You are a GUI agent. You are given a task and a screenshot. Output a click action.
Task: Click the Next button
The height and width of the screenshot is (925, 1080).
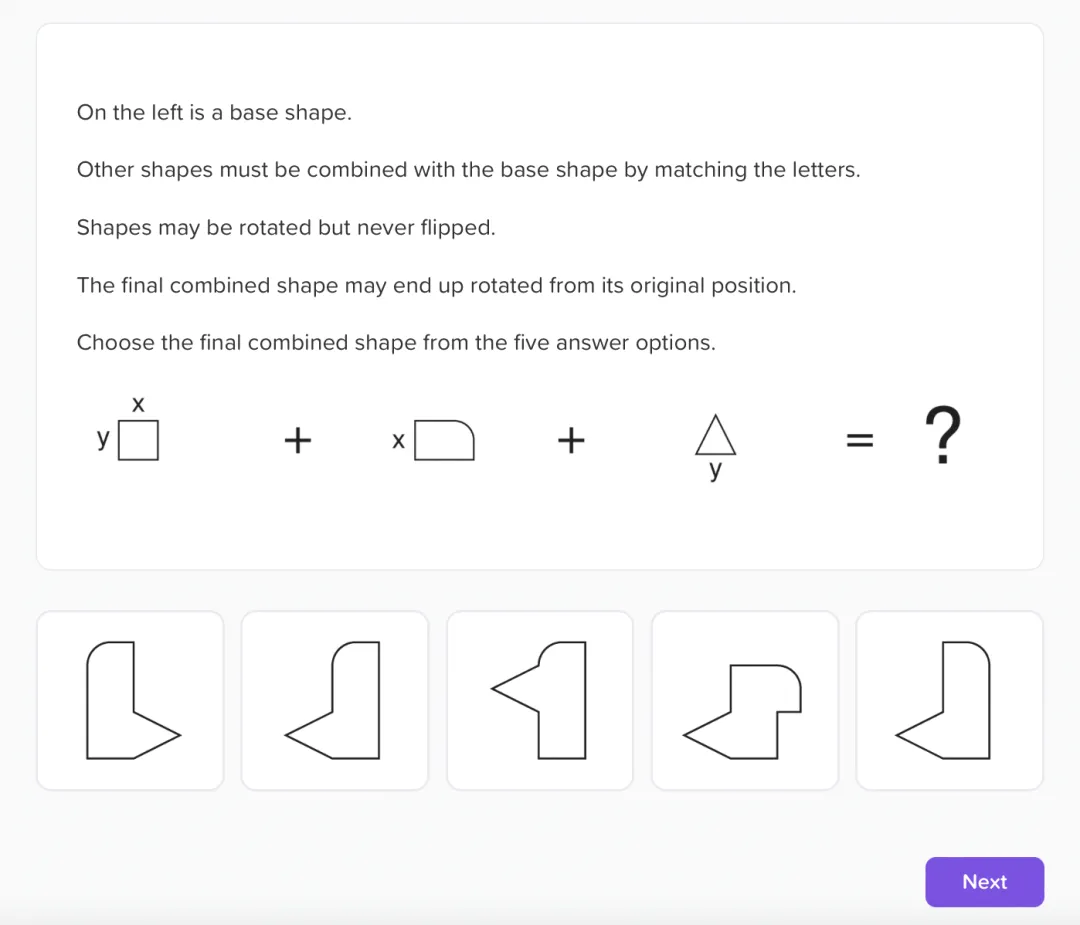click(984, 882)
